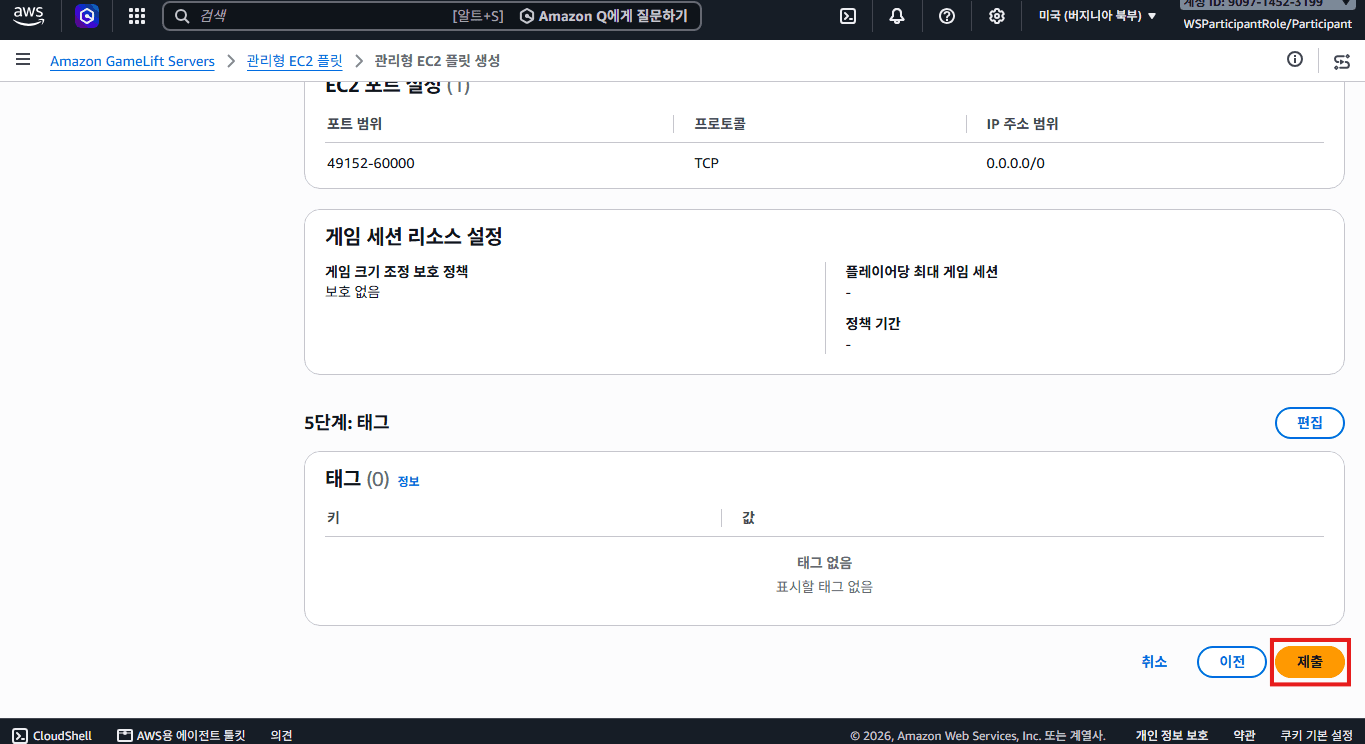Open 약관 terms footer link

click(x=1244, y=735)
